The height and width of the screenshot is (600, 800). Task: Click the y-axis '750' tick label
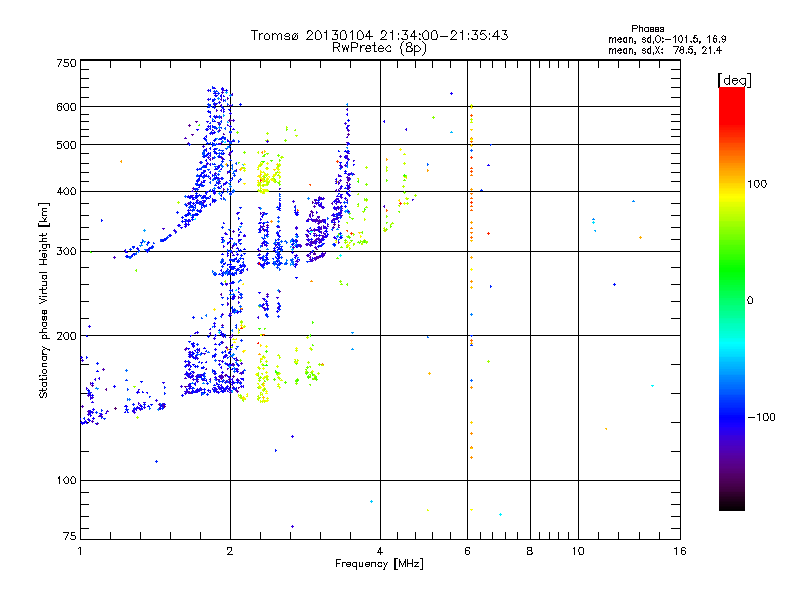point(66,63)
